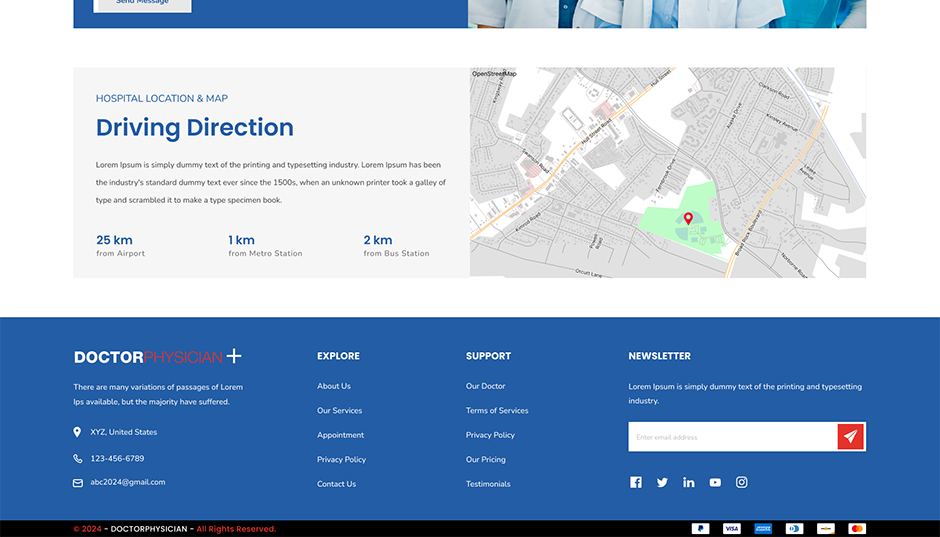Open the YouTube social icon
The image size is (940, 537).
pos(715,482)
